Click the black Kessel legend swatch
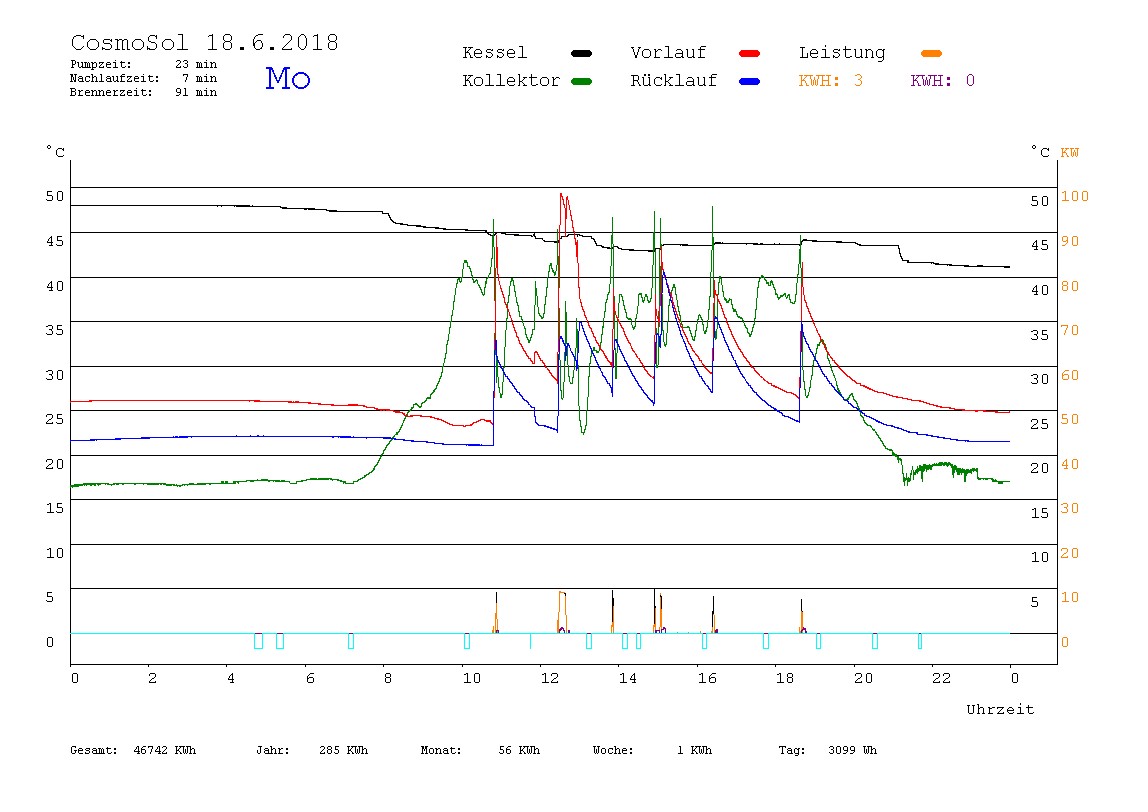1148x812 pixels. [x=581, y=53]
